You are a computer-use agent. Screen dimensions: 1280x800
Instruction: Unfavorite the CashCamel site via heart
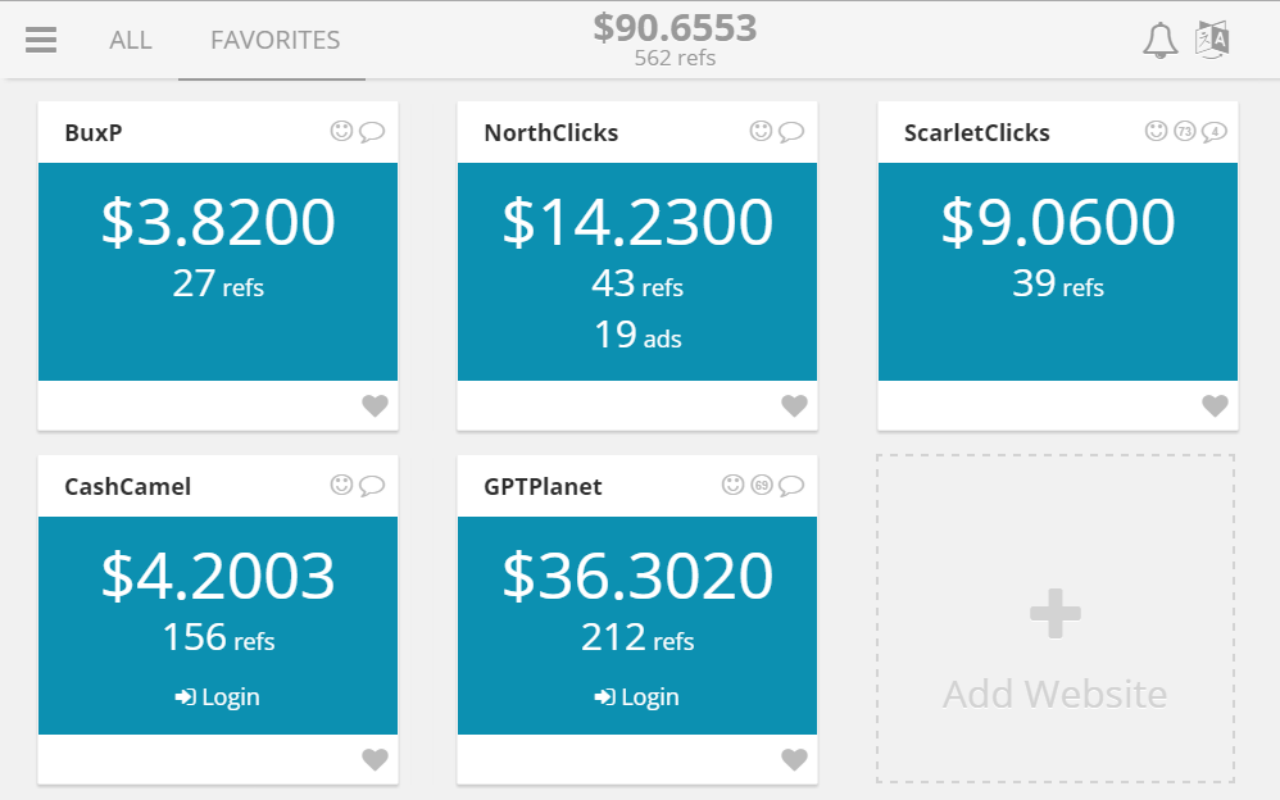tap(375, 760)
